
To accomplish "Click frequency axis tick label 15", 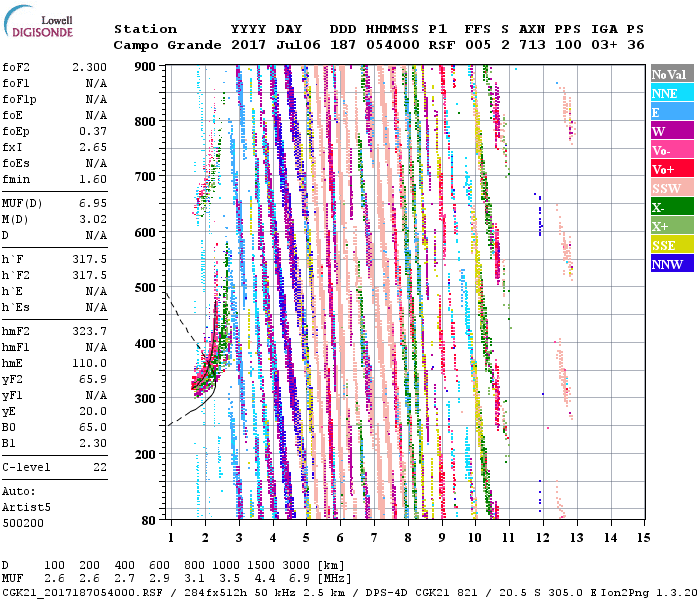I will coord(643,537).
